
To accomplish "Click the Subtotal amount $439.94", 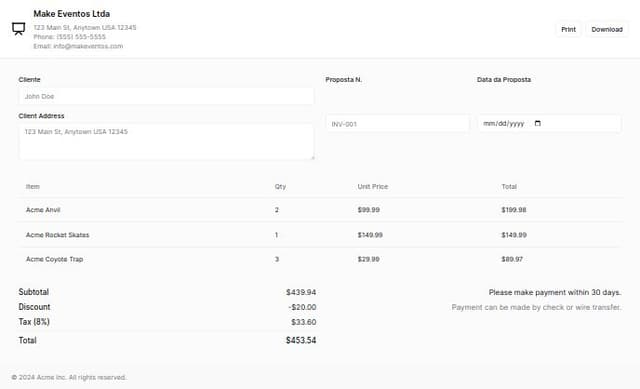I will coord(301,292).
